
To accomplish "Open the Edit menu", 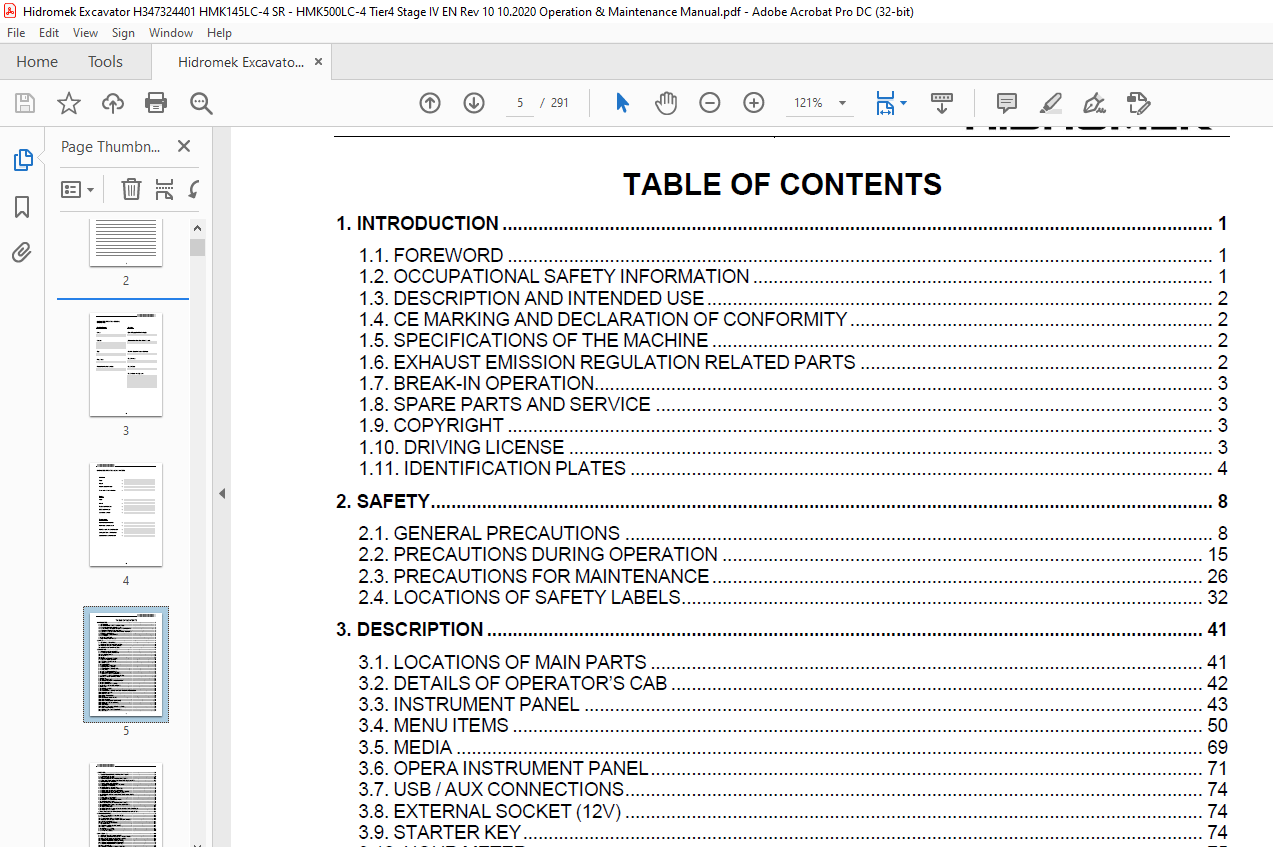I will click(x=49, y=33).
